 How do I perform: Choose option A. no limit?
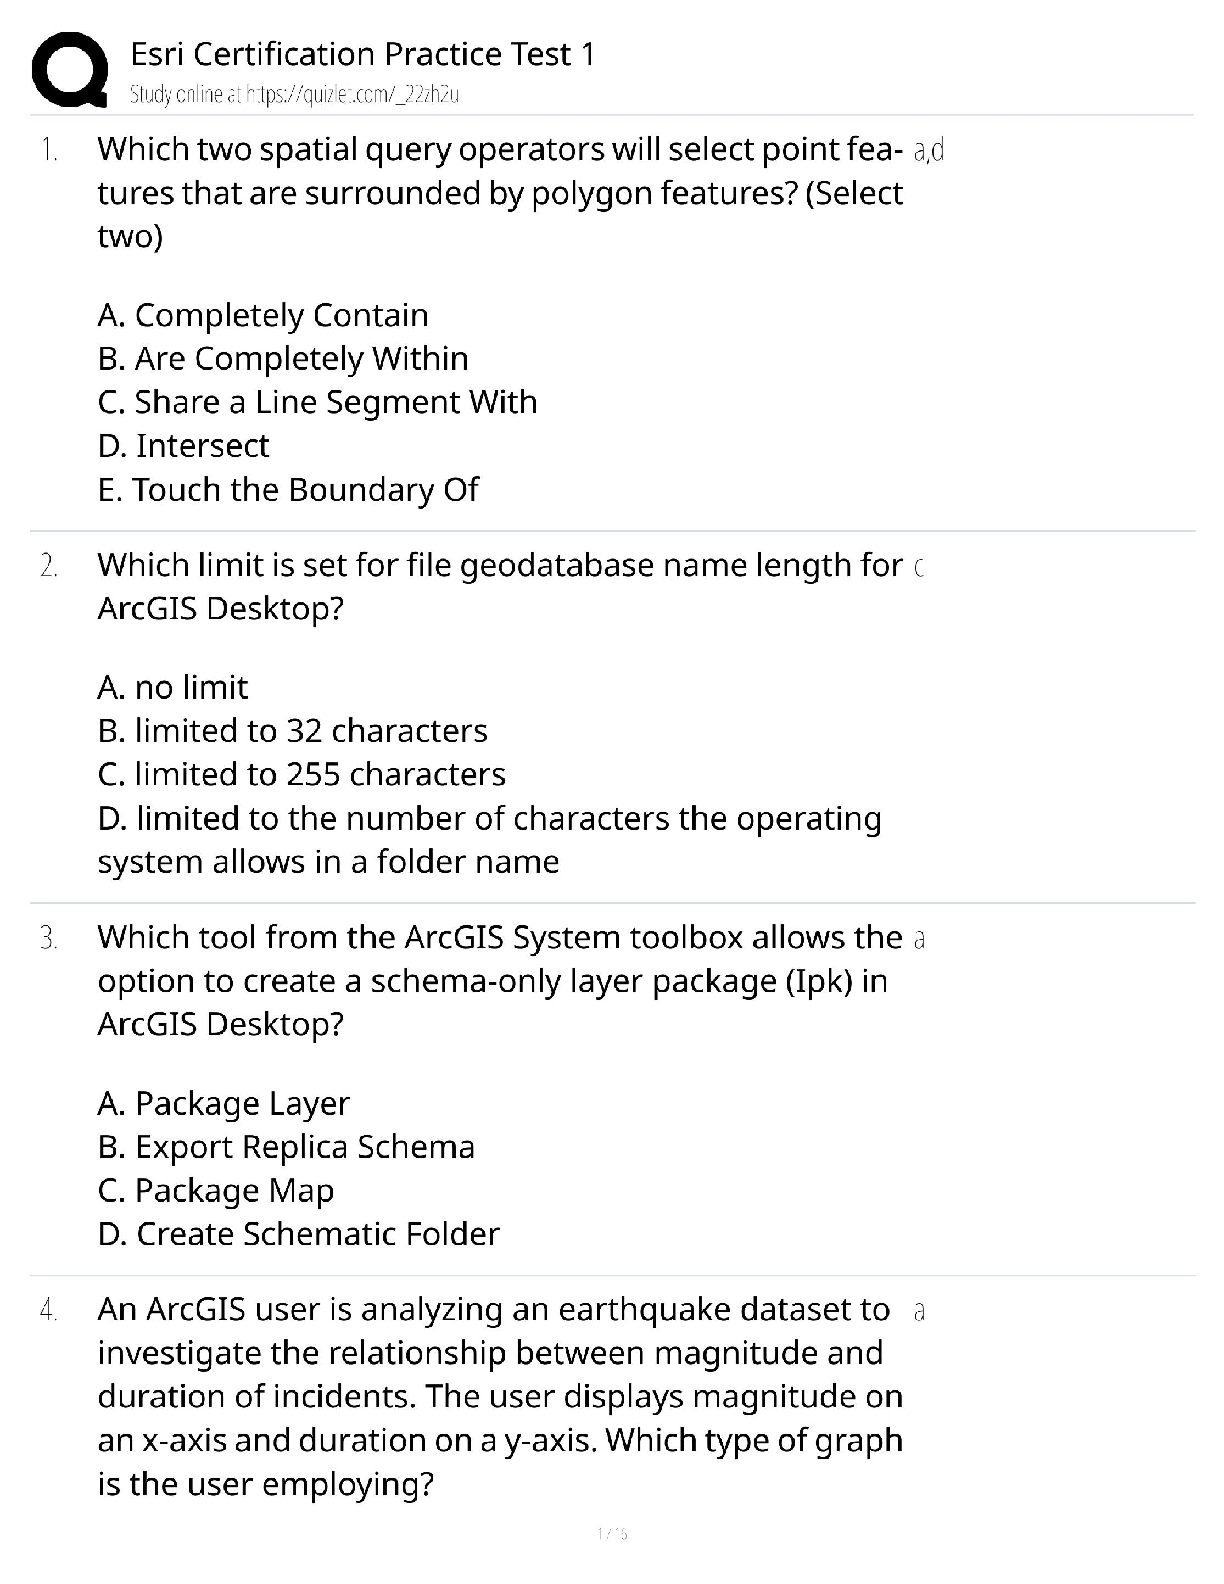click(x=173, y=687)
